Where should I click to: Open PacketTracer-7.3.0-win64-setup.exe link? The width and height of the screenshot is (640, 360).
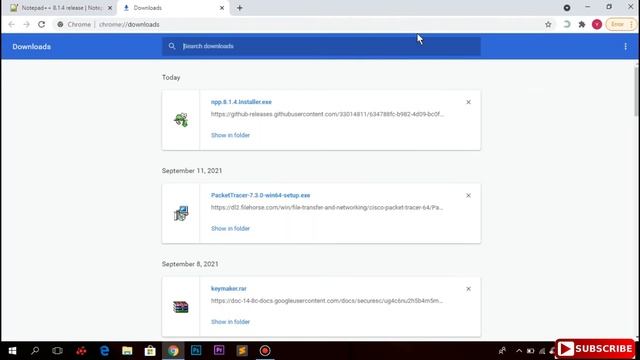[260, 195]
